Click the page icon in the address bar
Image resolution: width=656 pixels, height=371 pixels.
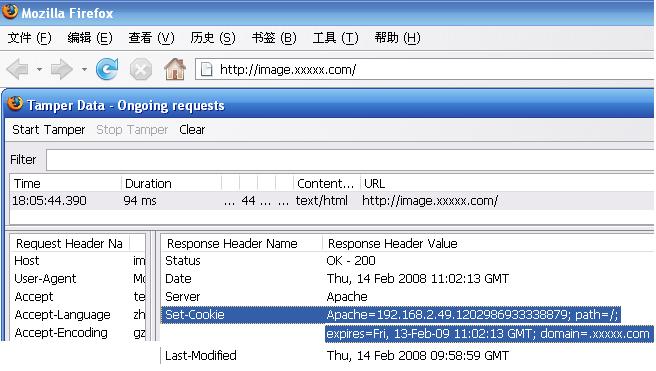click(x=207, y=69)
